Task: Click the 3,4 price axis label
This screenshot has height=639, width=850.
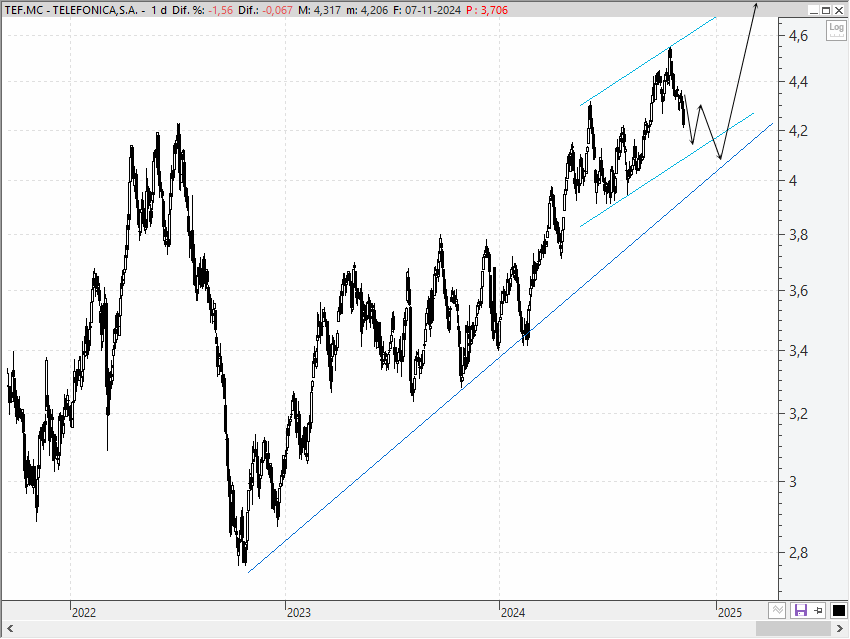Action: pyautogui.click(x=798, y=351)
